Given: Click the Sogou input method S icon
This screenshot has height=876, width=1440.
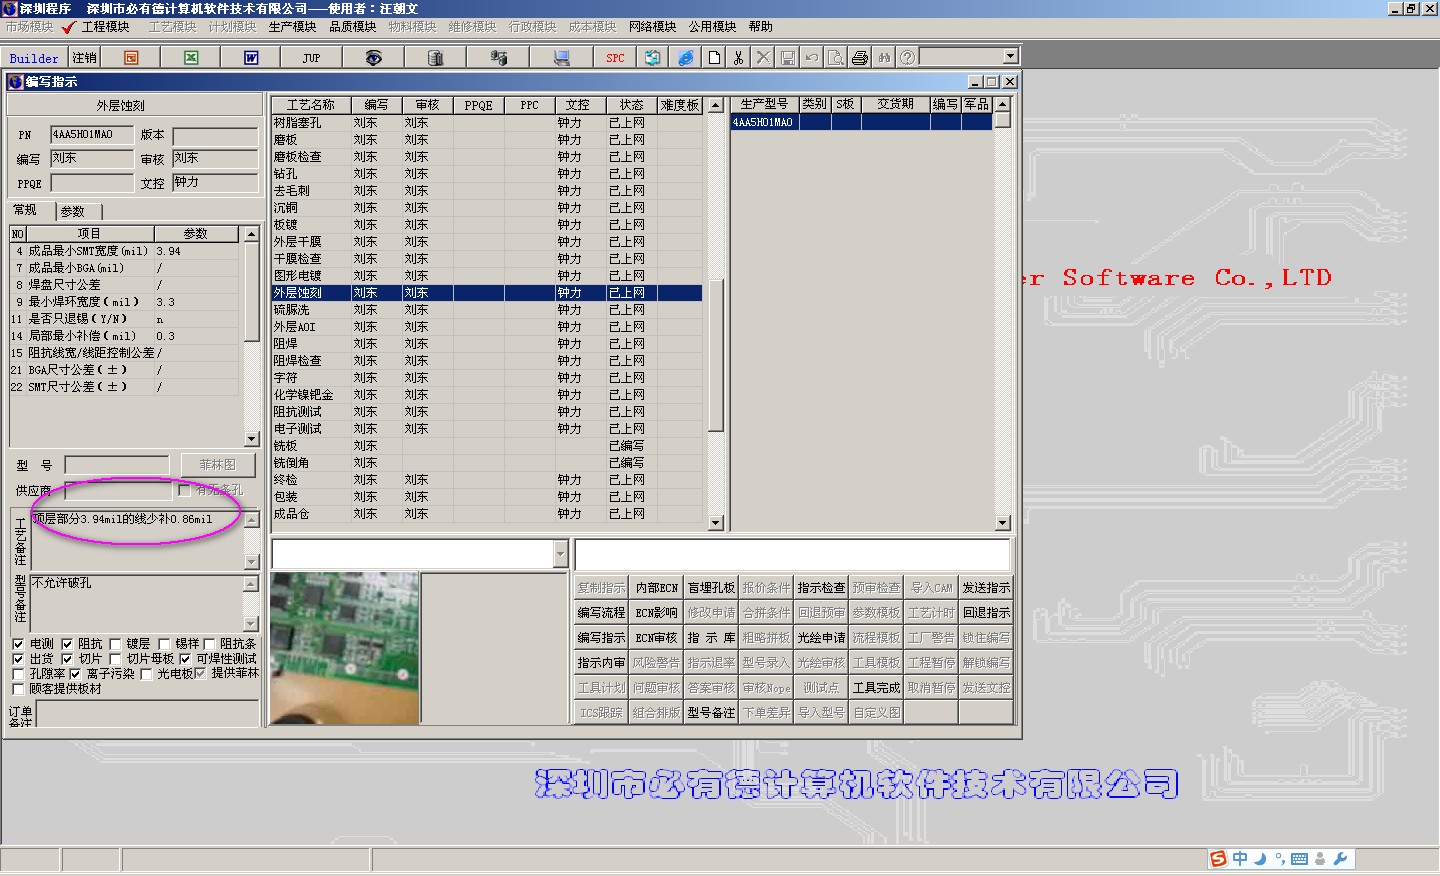Looking at the screenshot, I should click(x=1218, y=859).
